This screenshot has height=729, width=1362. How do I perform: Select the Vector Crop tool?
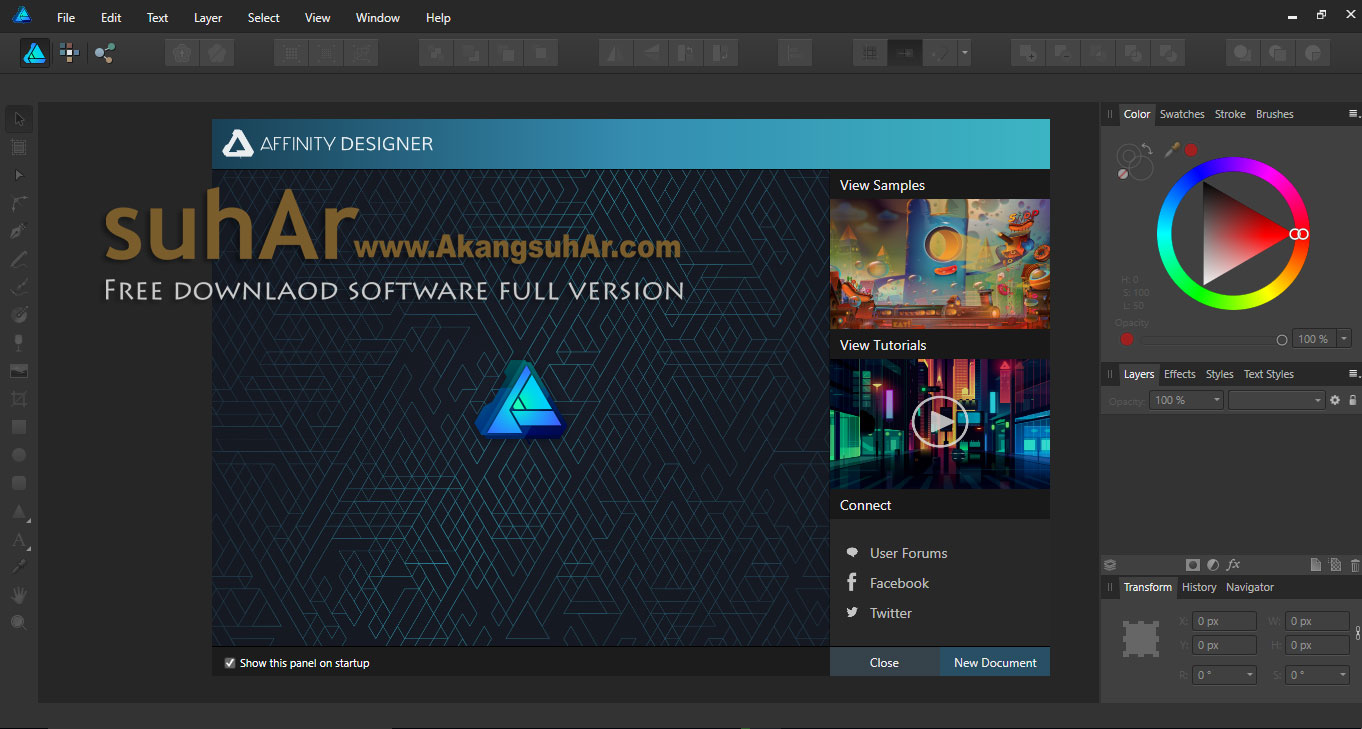(19, 399)
